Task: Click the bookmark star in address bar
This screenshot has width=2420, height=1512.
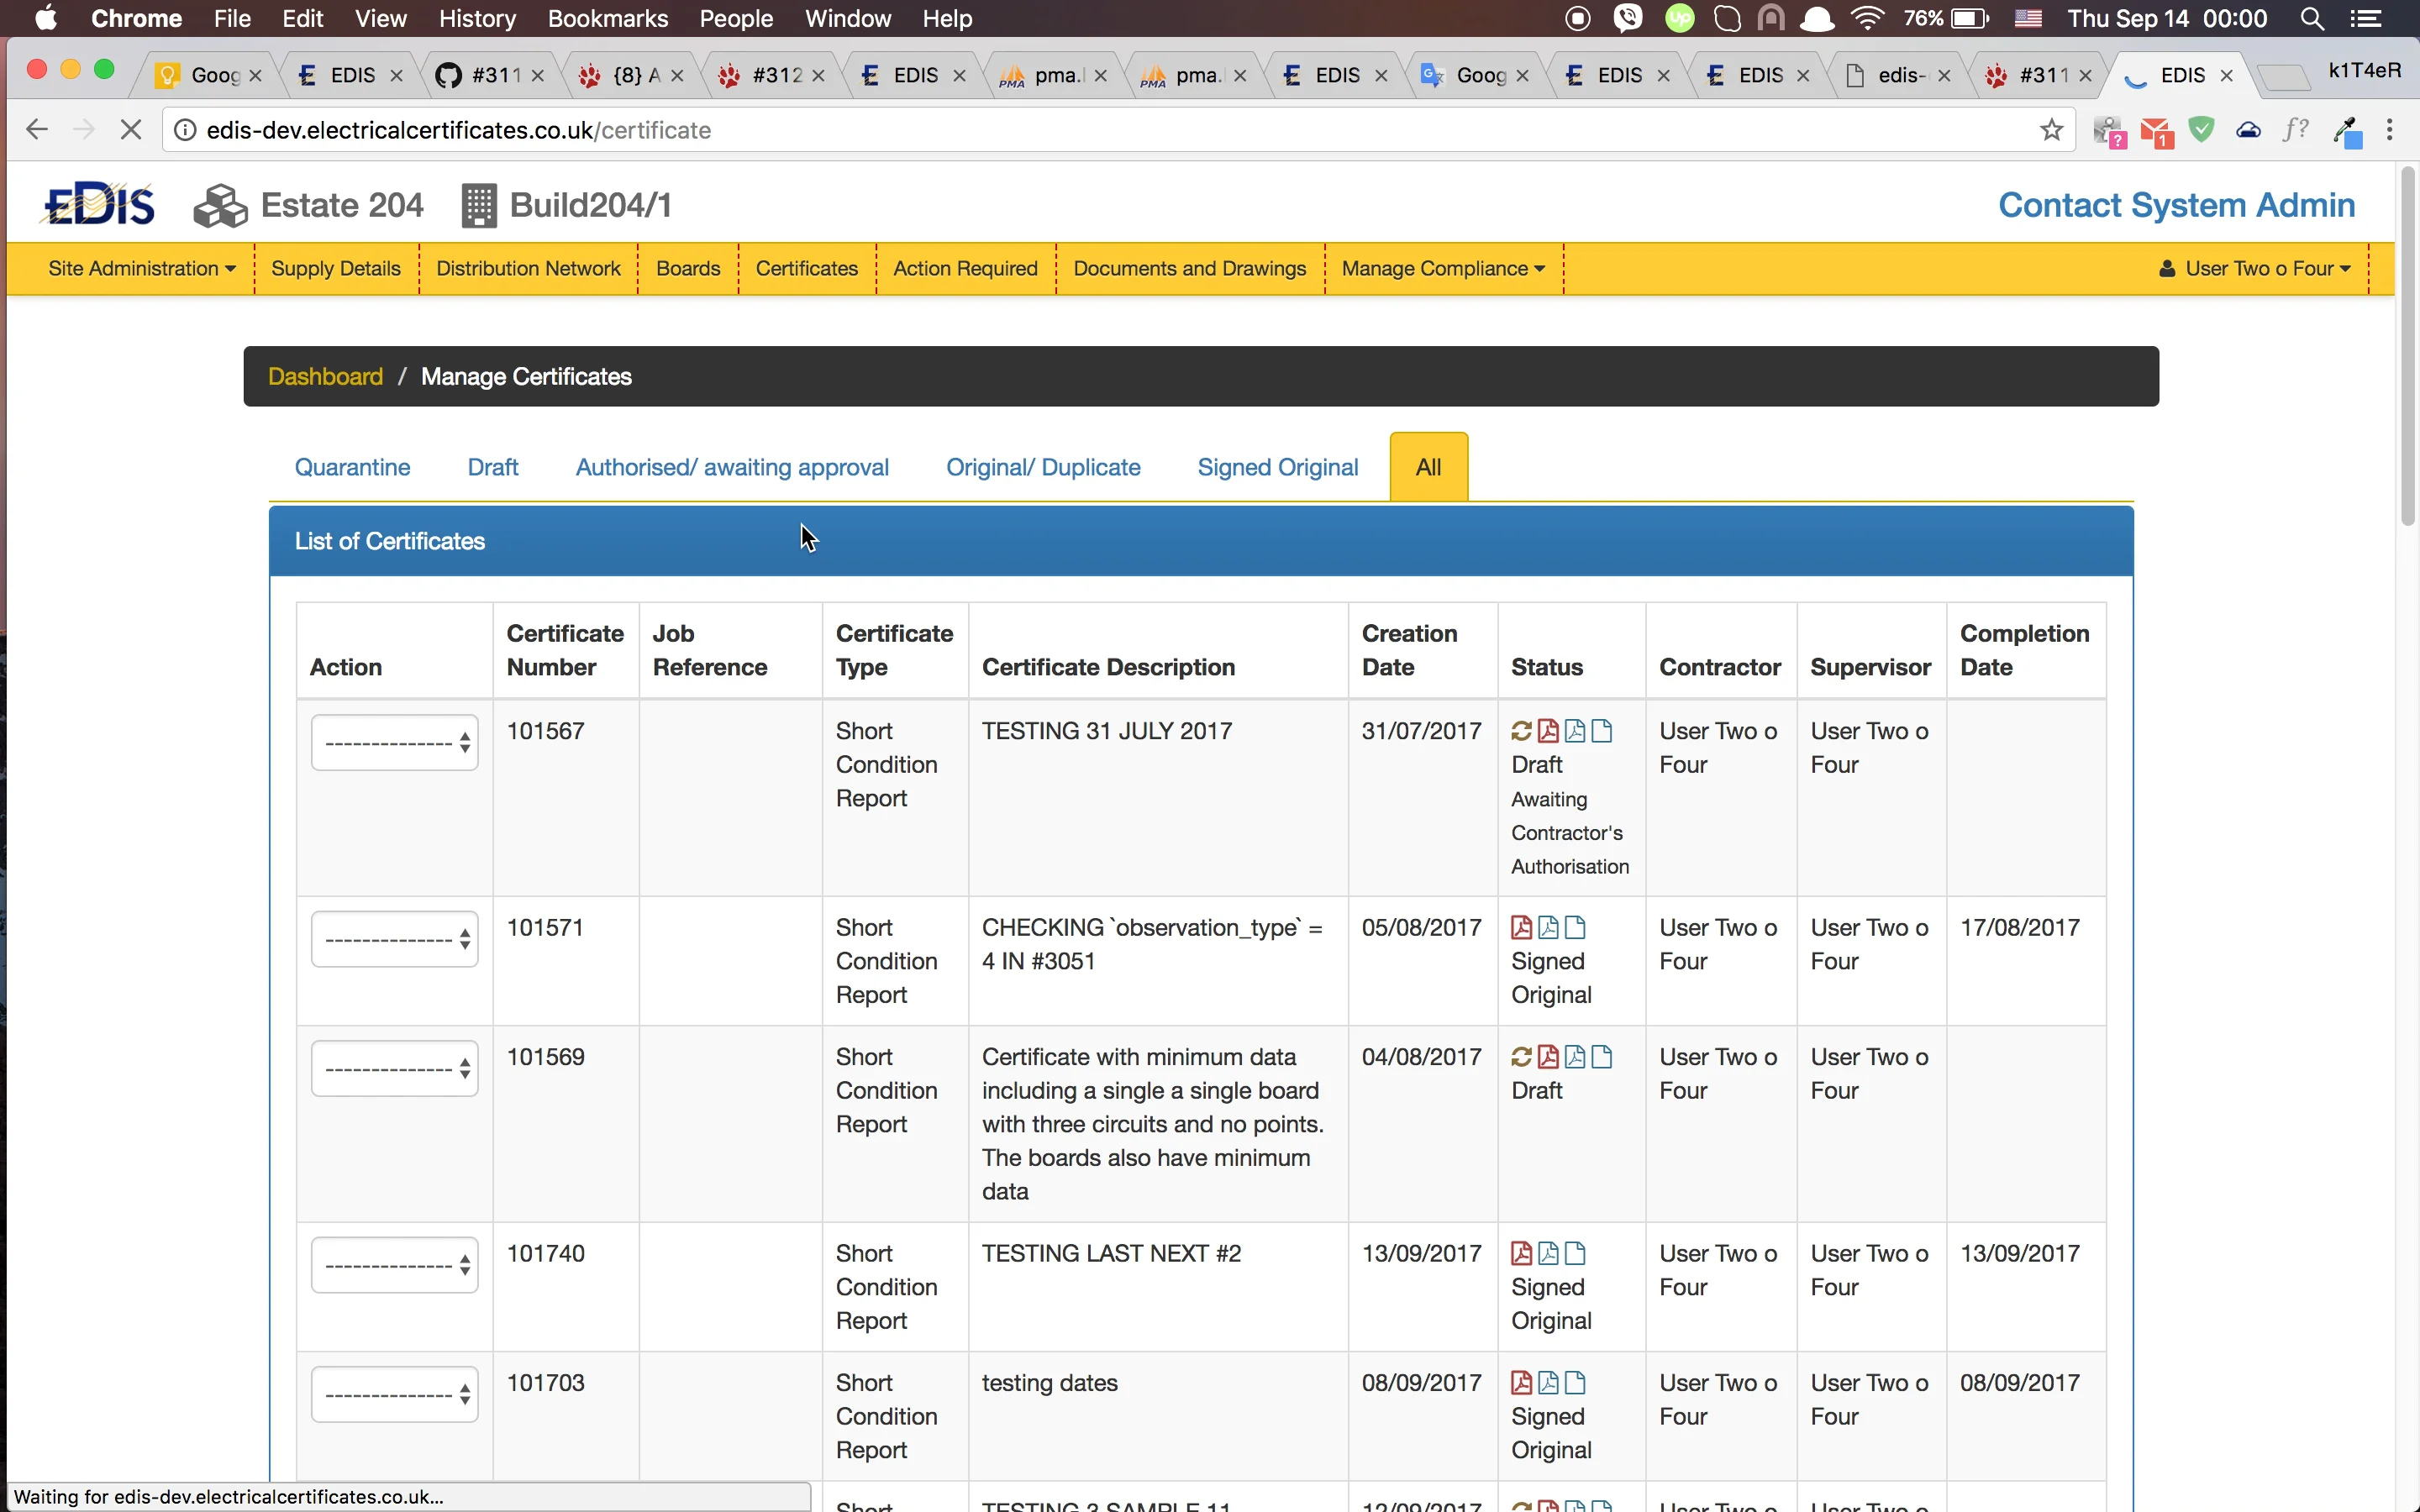Action: point(2051,130)
